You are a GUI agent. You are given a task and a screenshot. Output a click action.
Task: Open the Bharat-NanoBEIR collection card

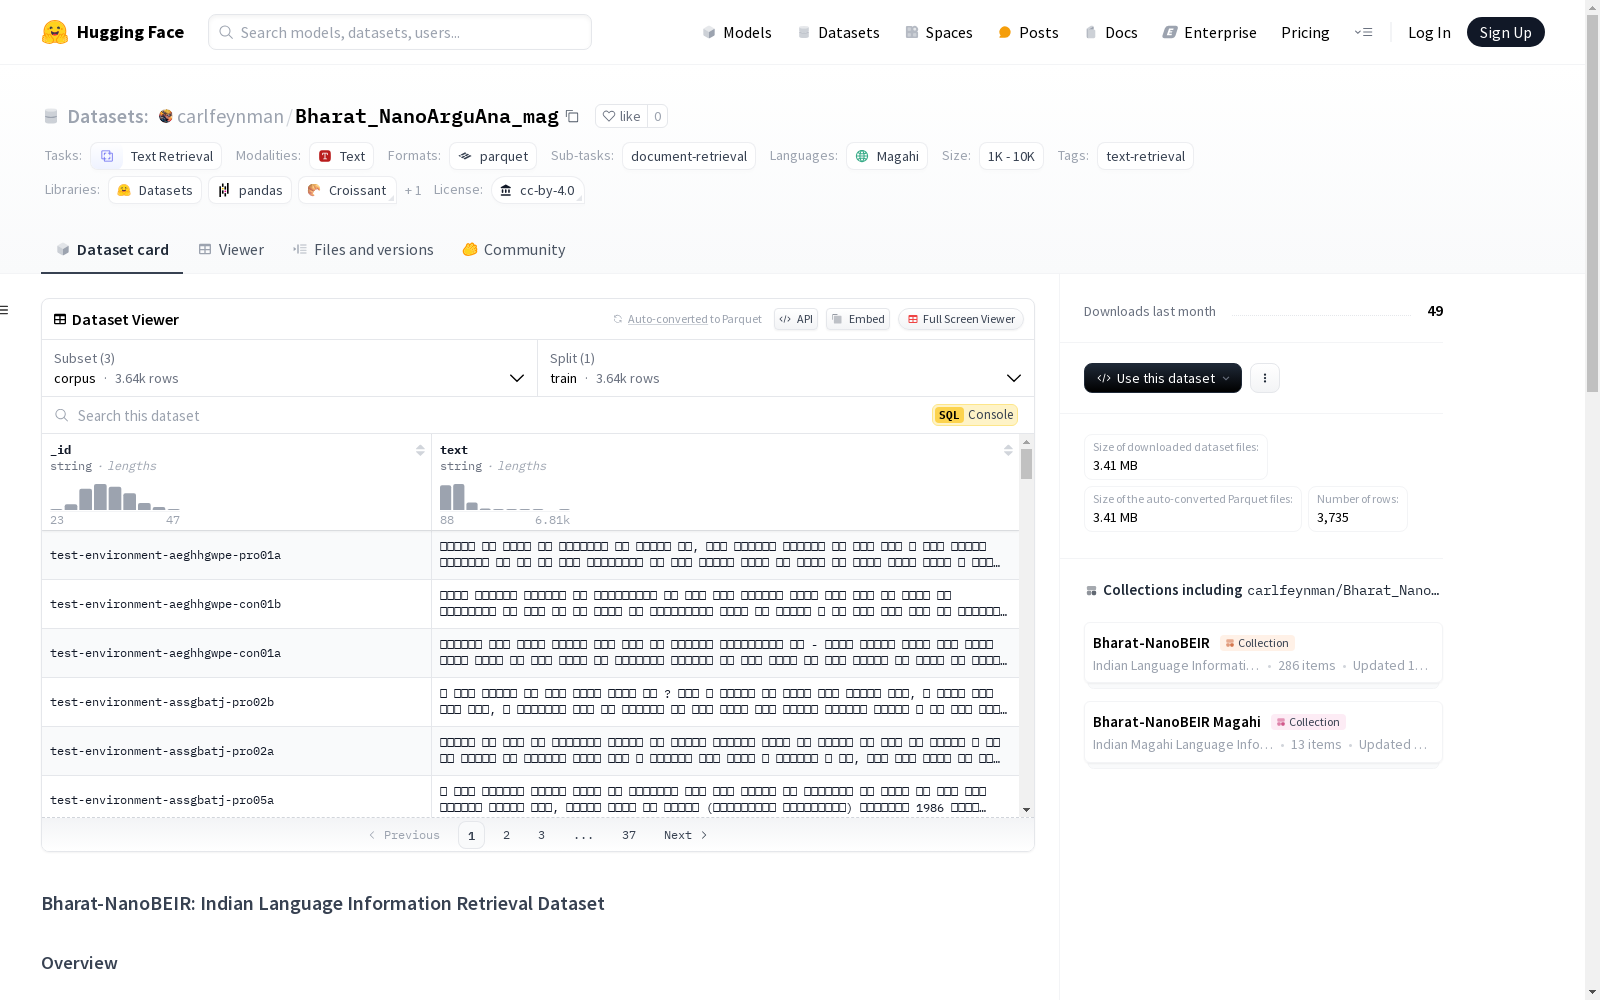(x=1263, y=653)
